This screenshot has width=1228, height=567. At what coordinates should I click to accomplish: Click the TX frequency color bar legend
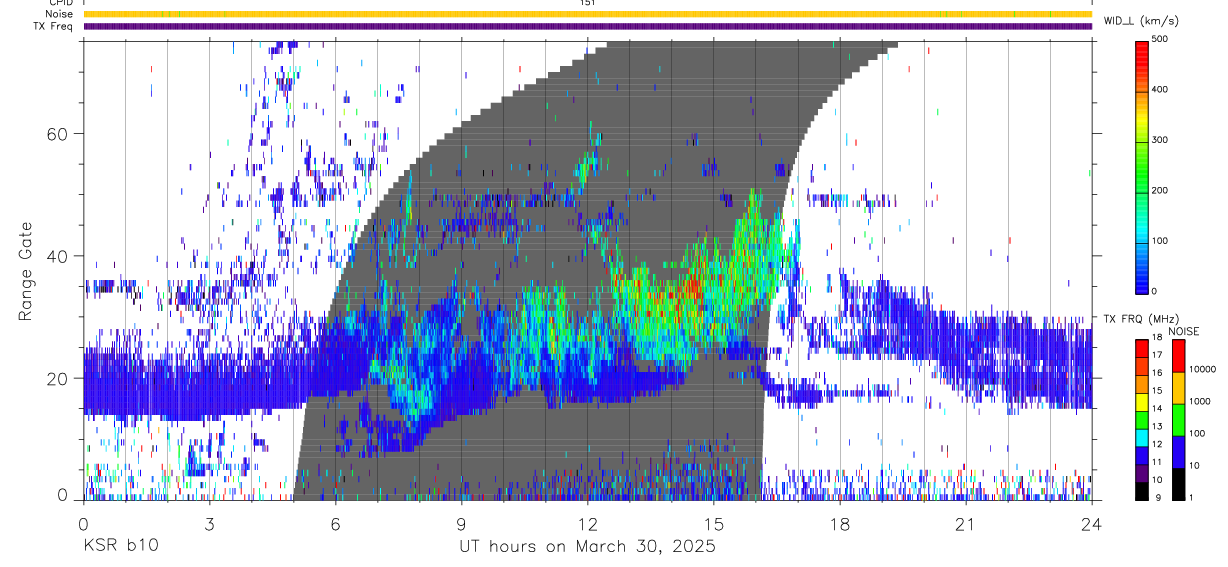[1142, 418]
